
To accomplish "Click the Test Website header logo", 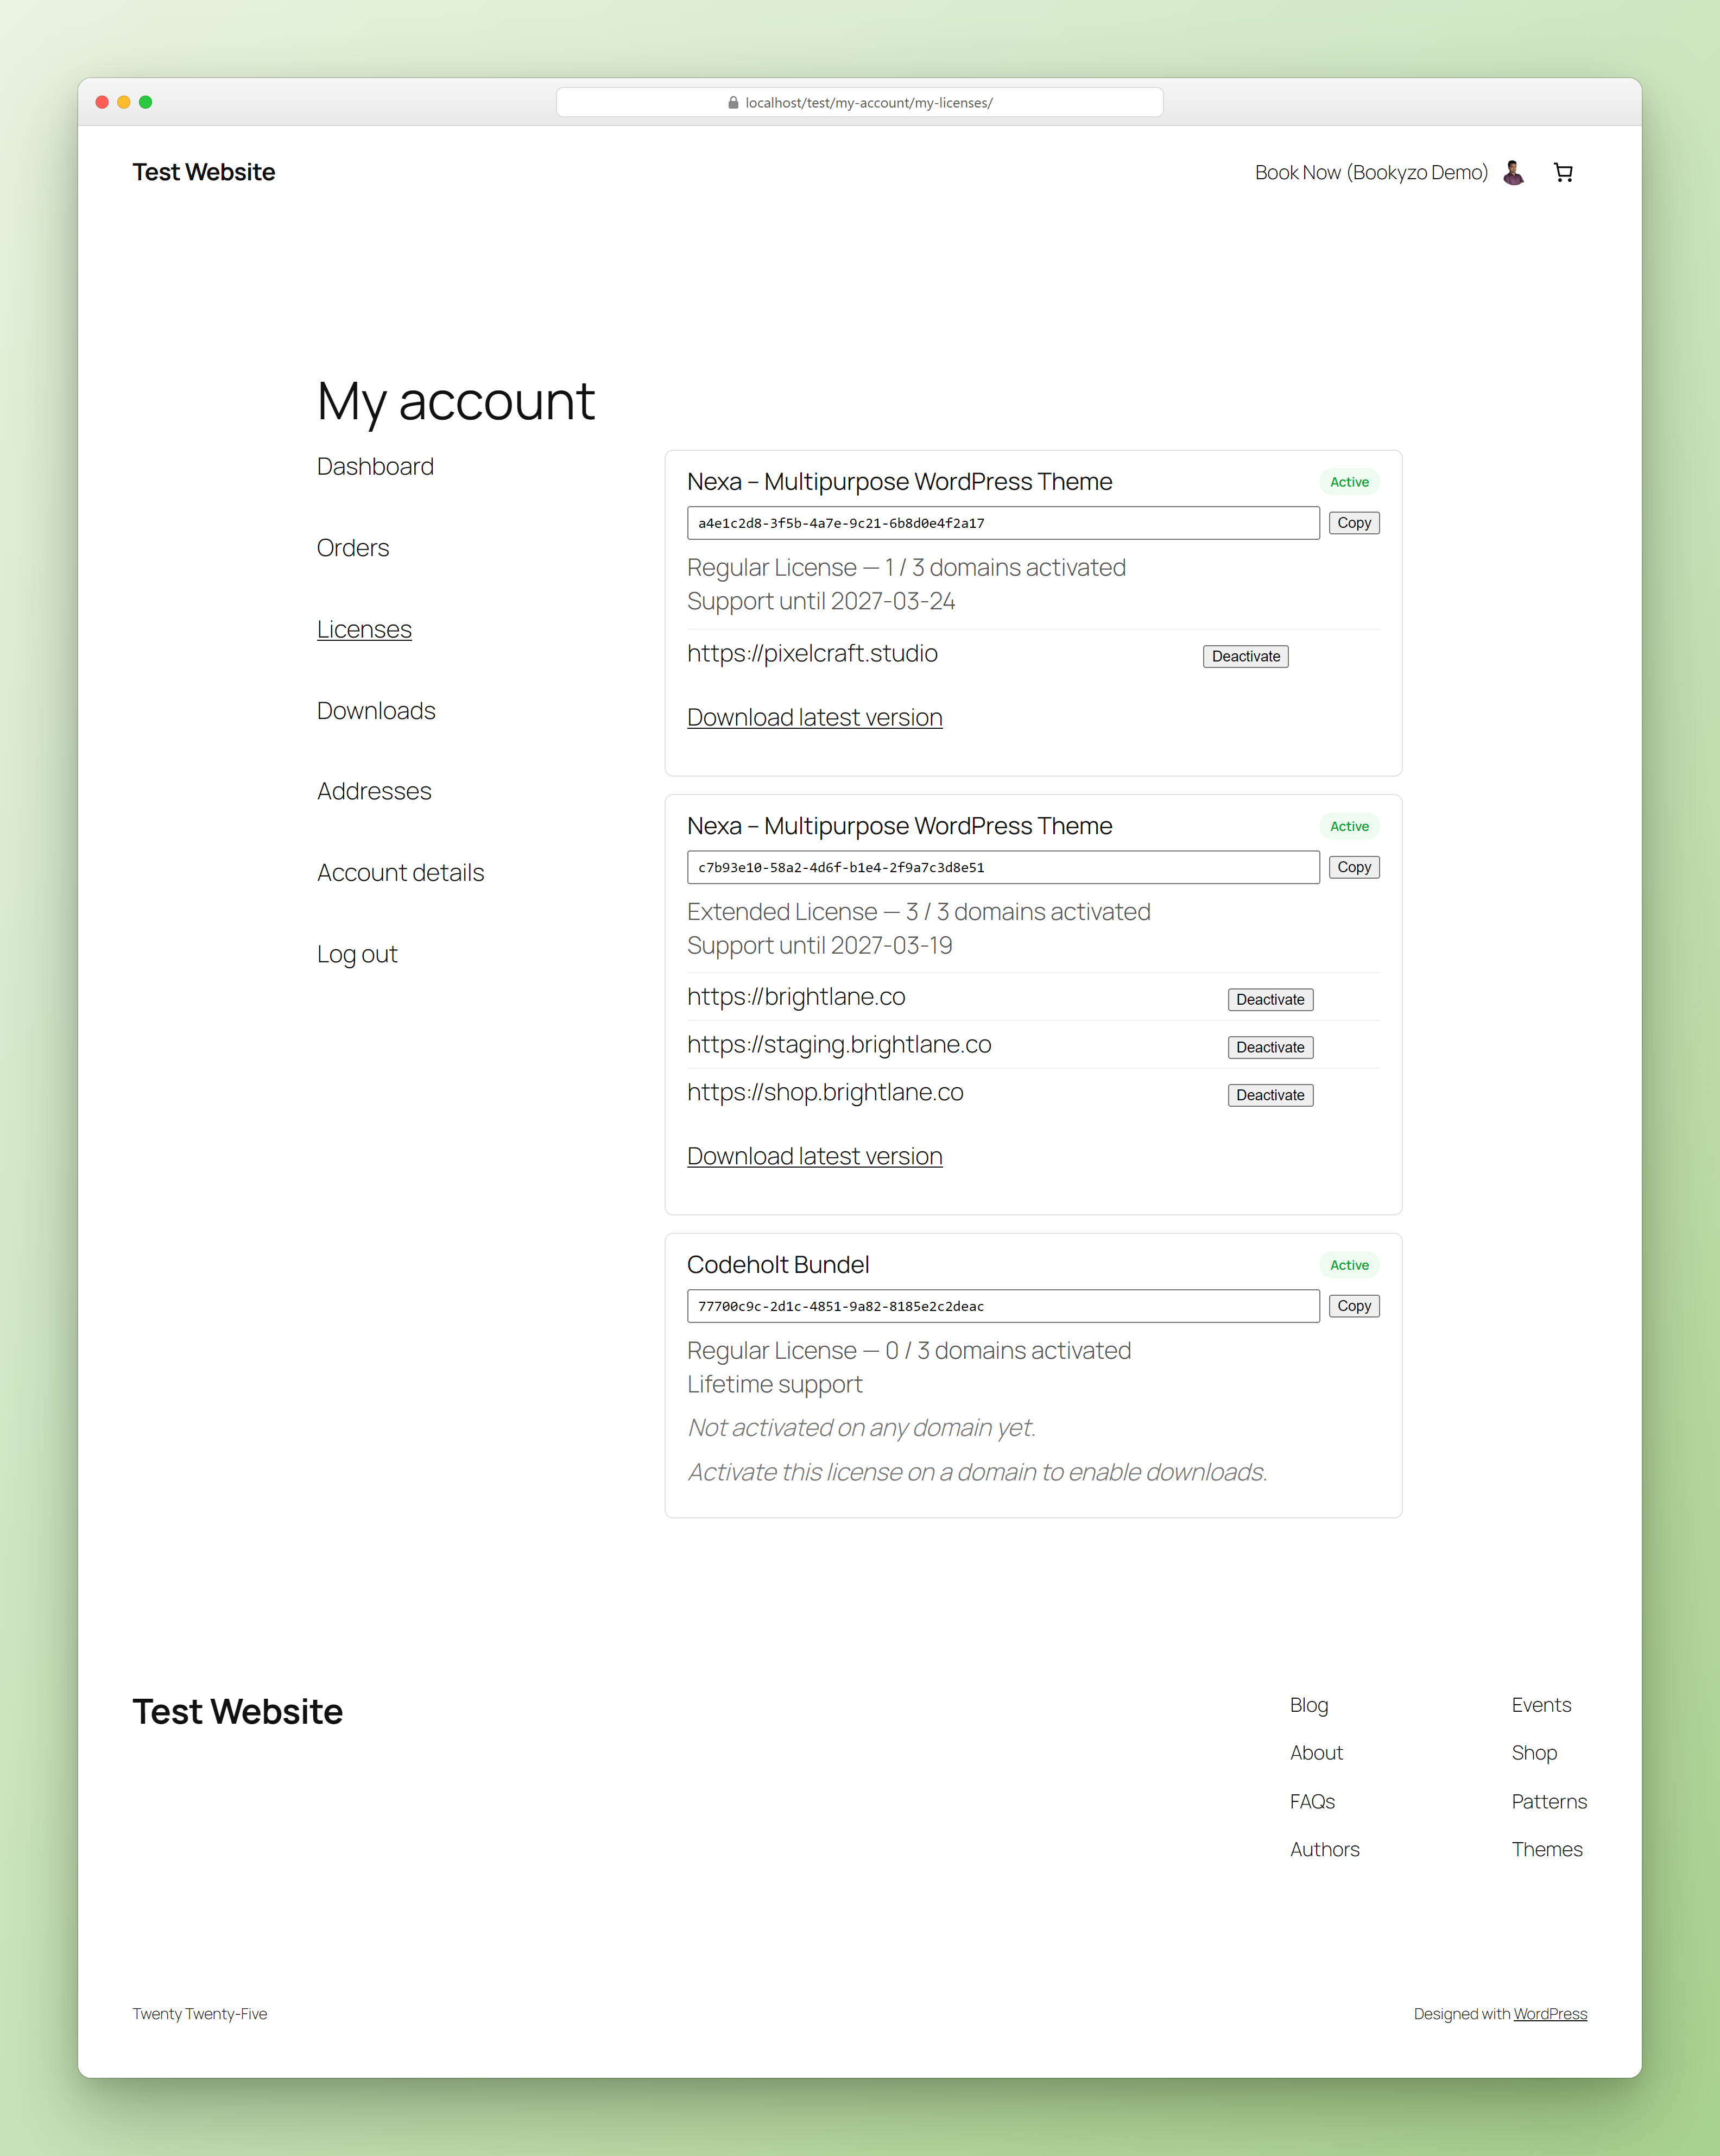I will tap(204, 172).
